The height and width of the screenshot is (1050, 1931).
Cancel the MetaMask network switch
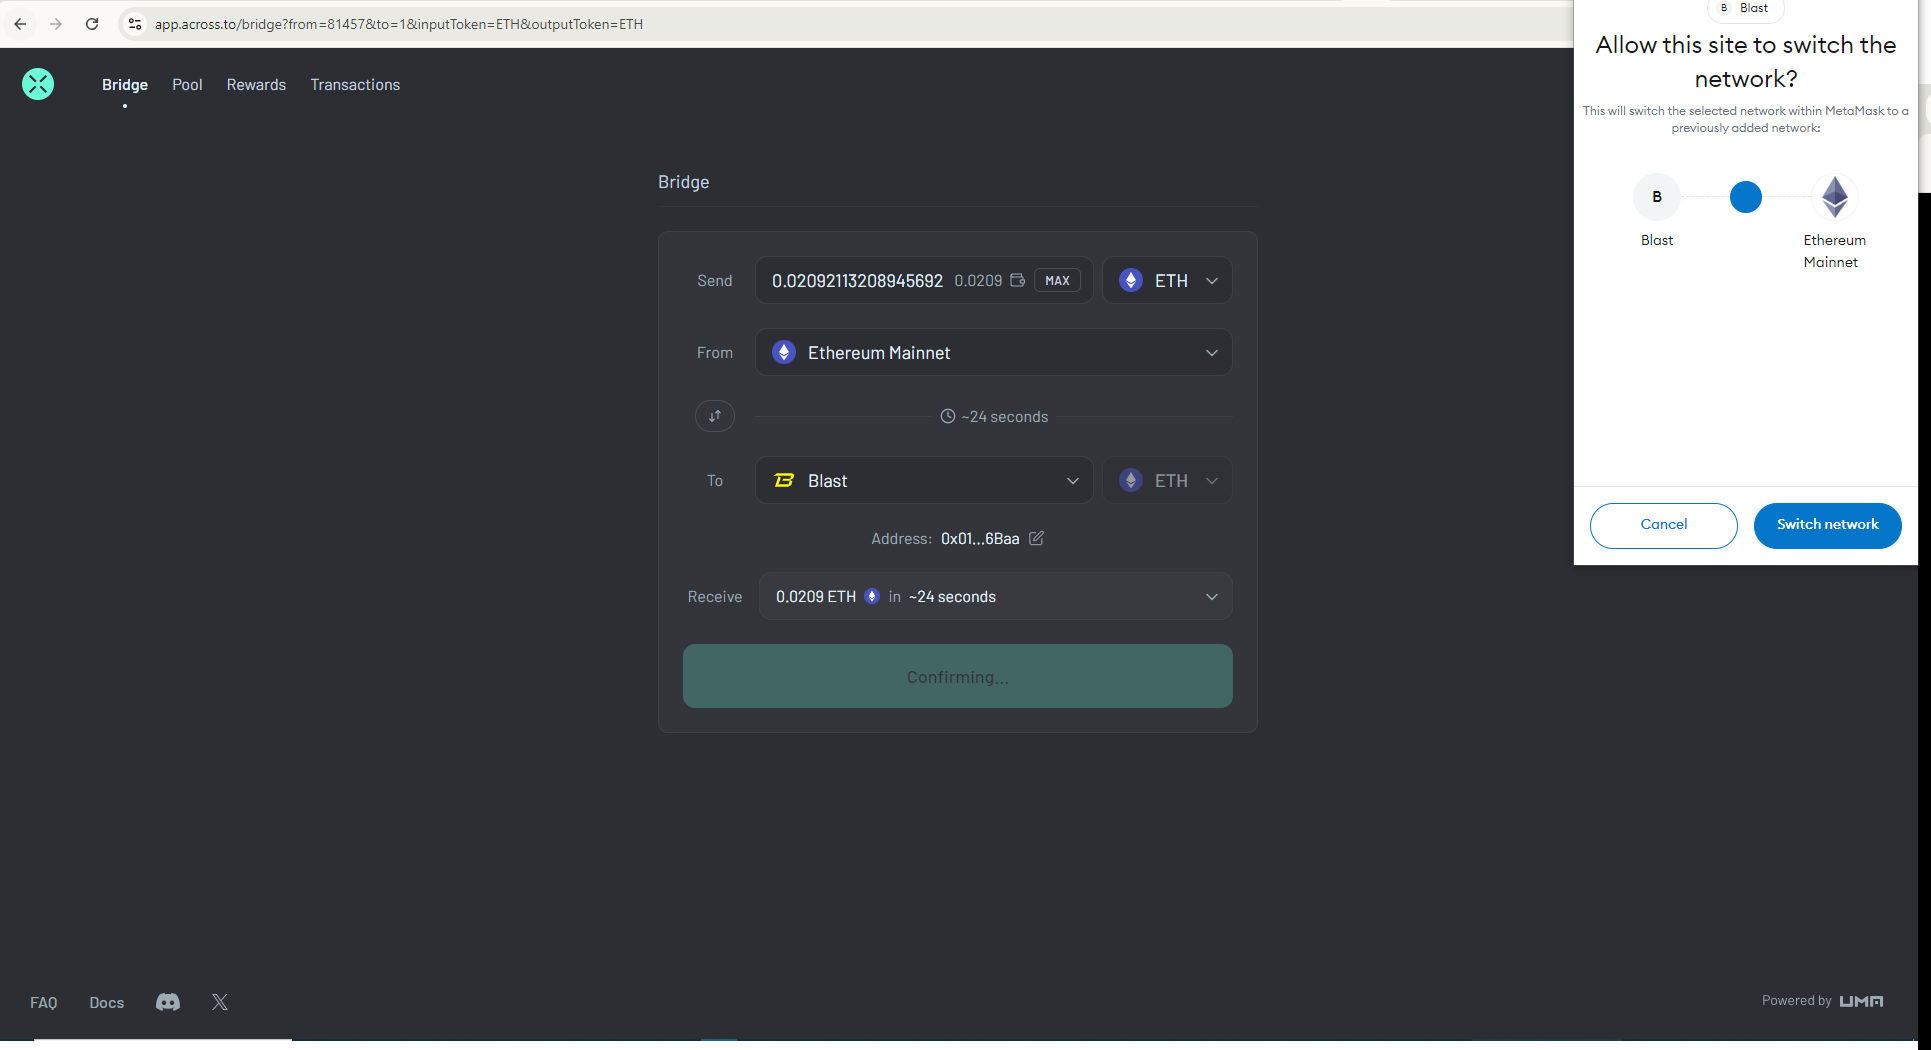[1663, 525]
